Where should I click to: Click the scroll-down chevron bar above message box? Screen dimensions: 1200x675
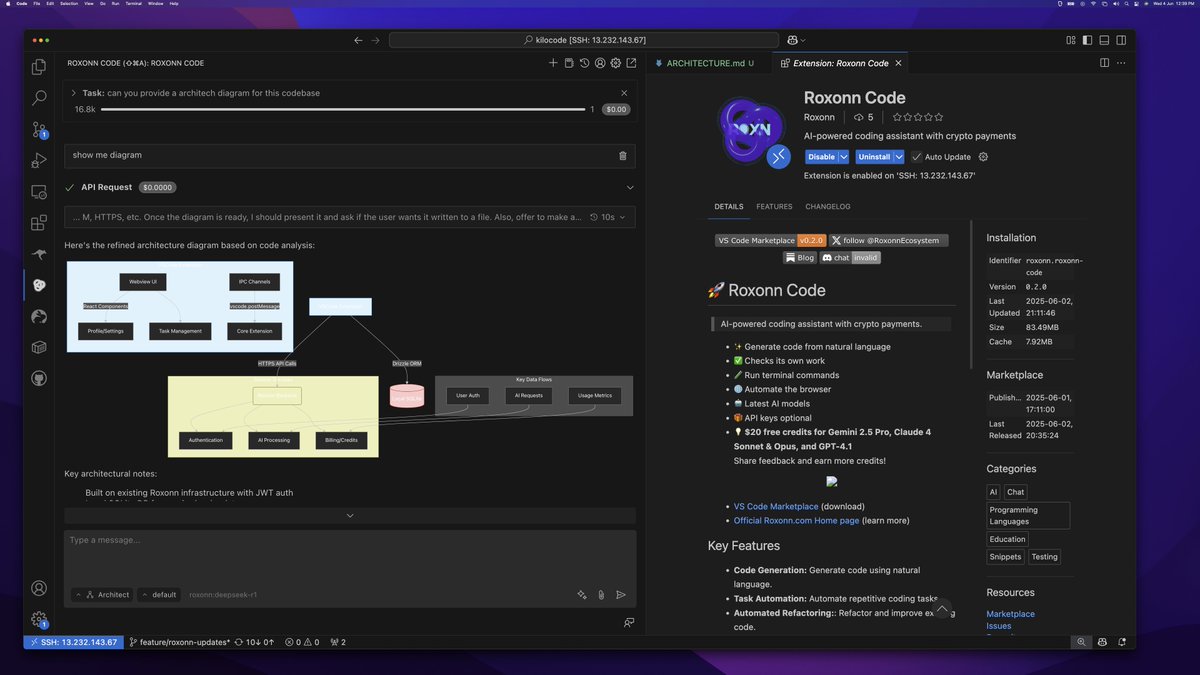(350, 516)
